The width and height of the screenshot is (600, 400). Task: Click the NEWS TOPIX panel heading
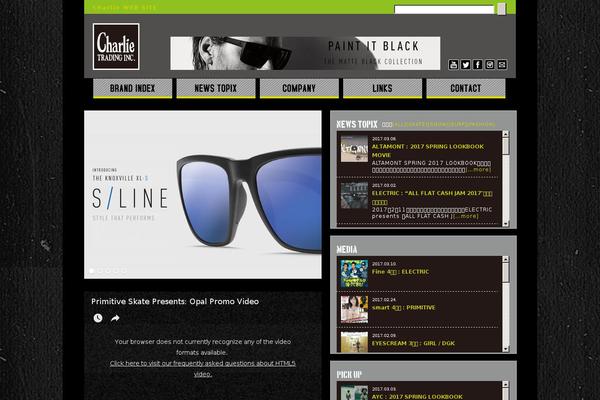tap(357, 124)
